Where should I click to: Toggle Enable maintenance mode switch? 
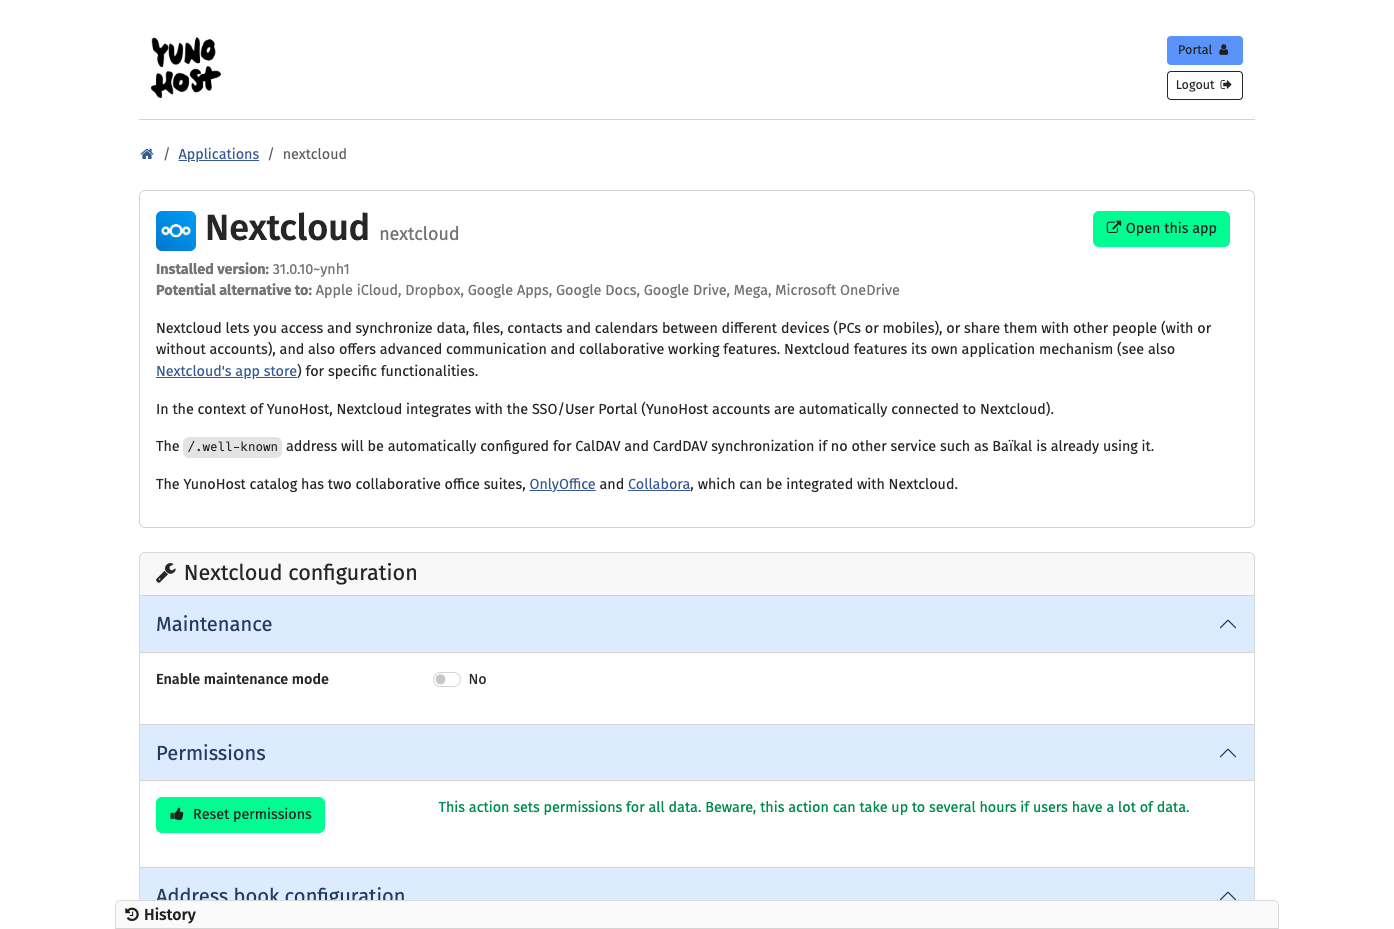(x=447, y=680)
